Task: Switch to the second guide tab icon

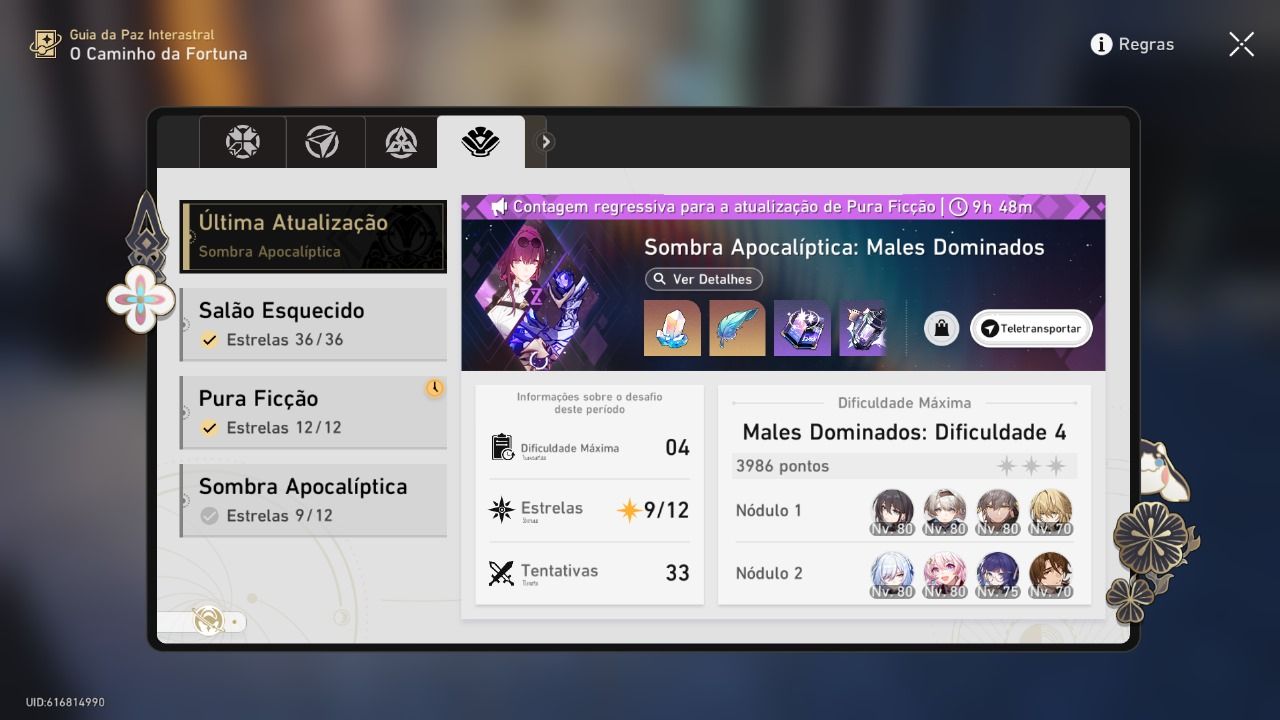Action: click(x=322, y=142)
